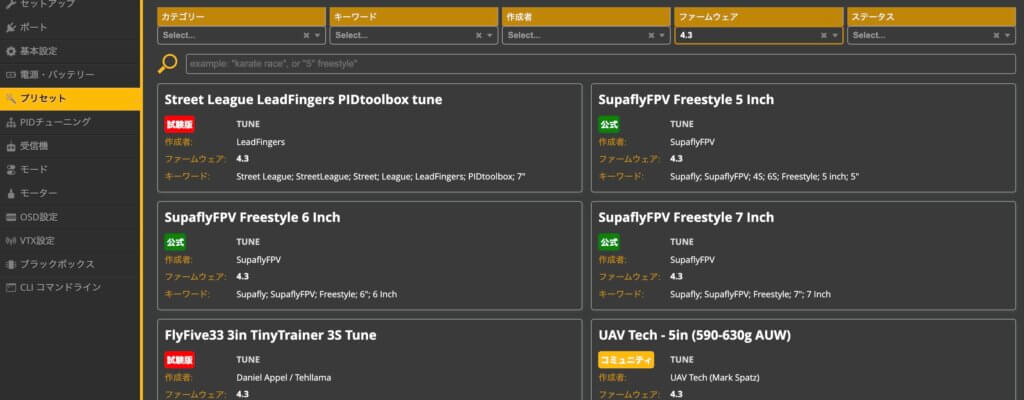Open the カテゴリー Select dropdown

click(241, 35)
